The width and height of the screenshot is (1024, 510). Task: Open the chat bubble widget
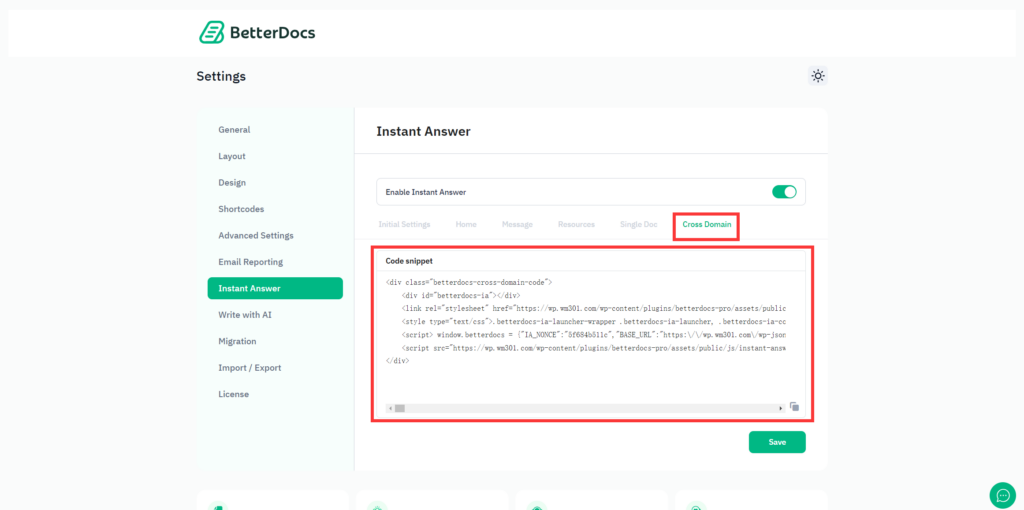click(x=1002, y=495)
